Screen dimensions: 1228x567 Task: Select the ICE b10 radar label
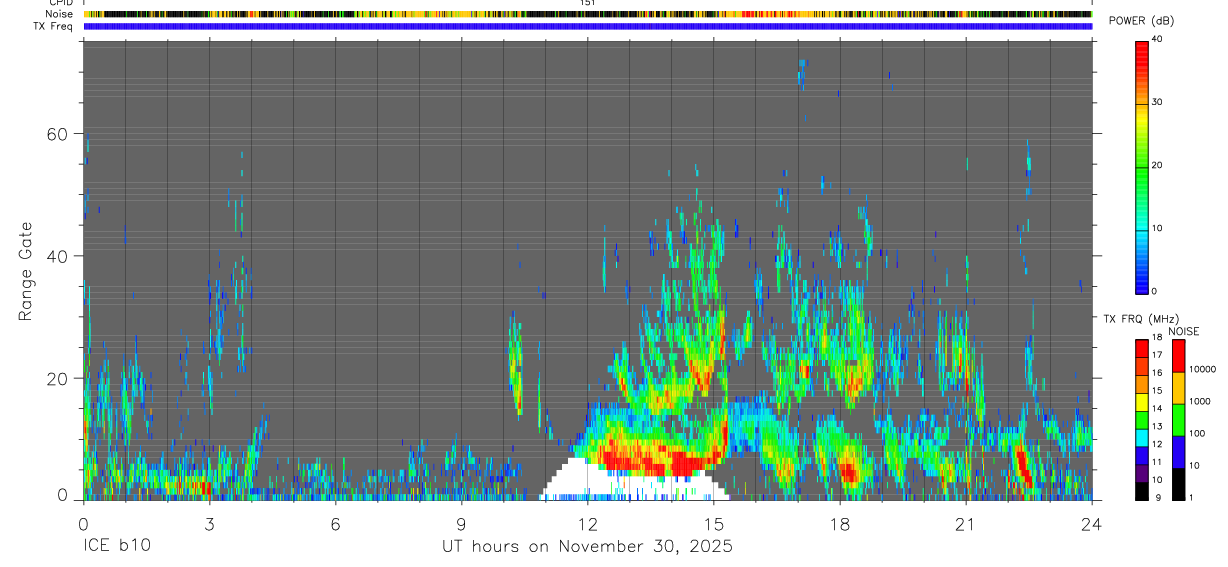[x=117, y=546]
